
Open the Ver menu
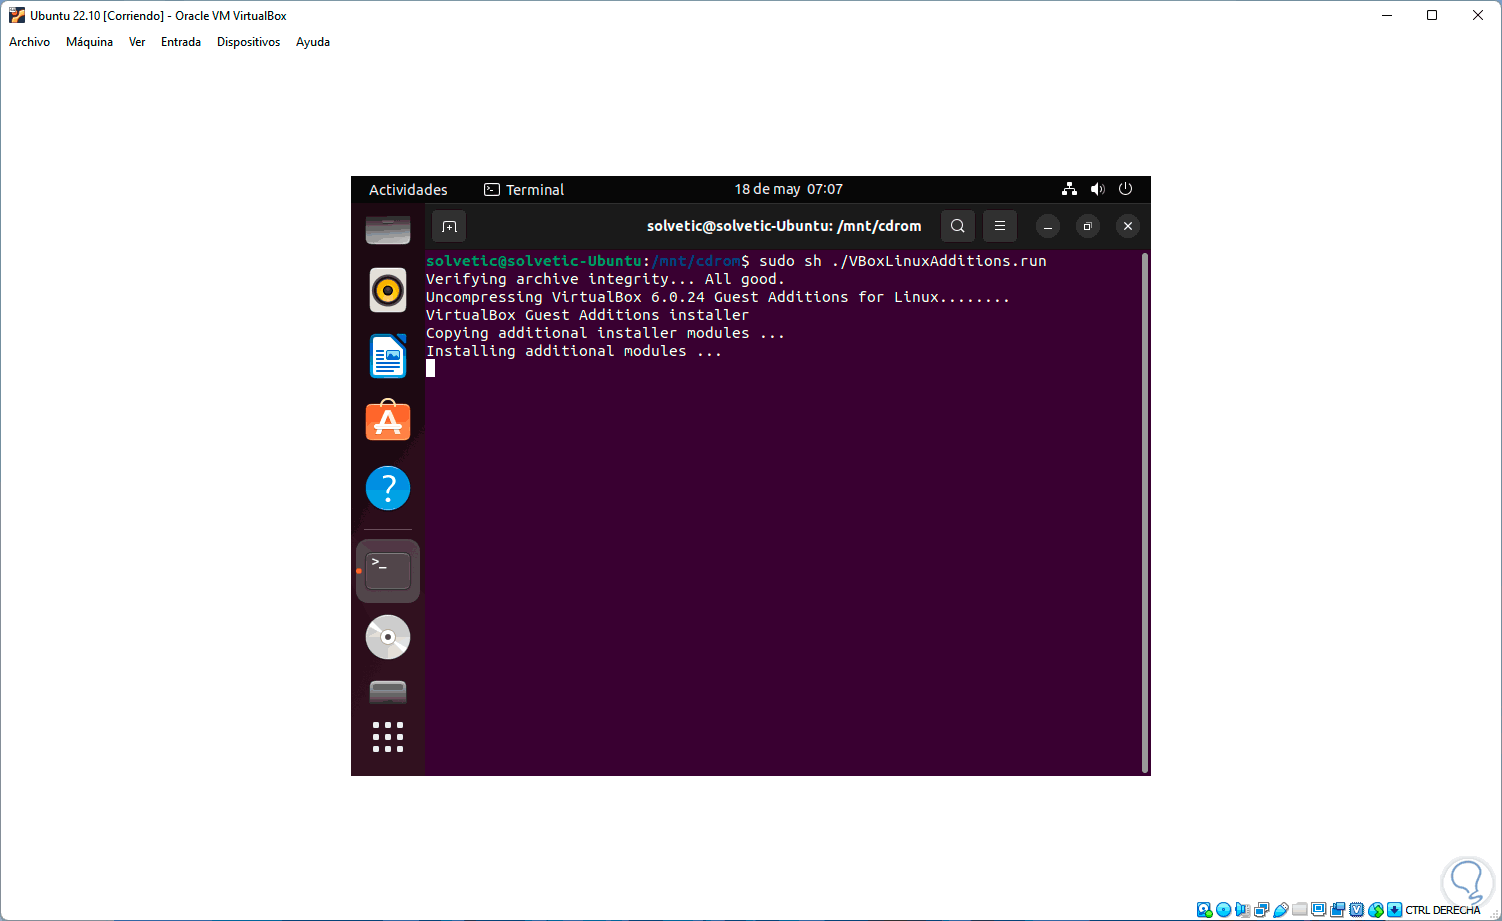point(137,42)
